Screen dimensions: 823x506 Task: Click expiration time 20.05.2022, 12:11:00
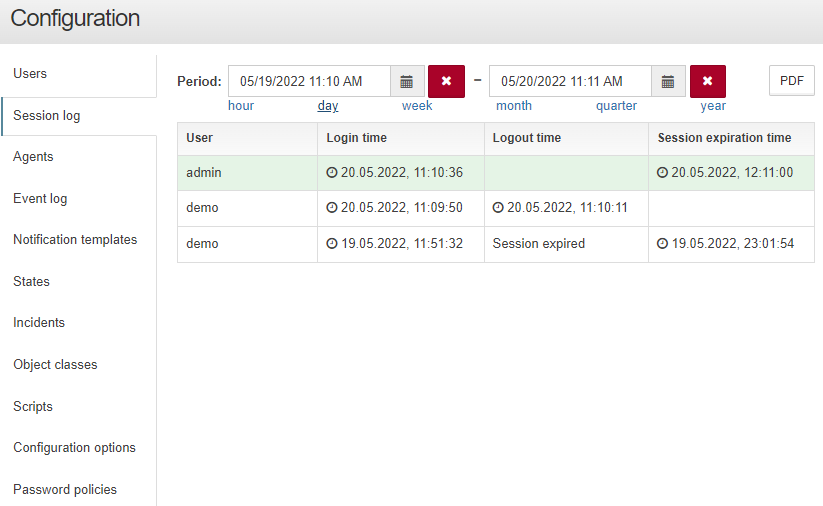(x=732, y=173)
